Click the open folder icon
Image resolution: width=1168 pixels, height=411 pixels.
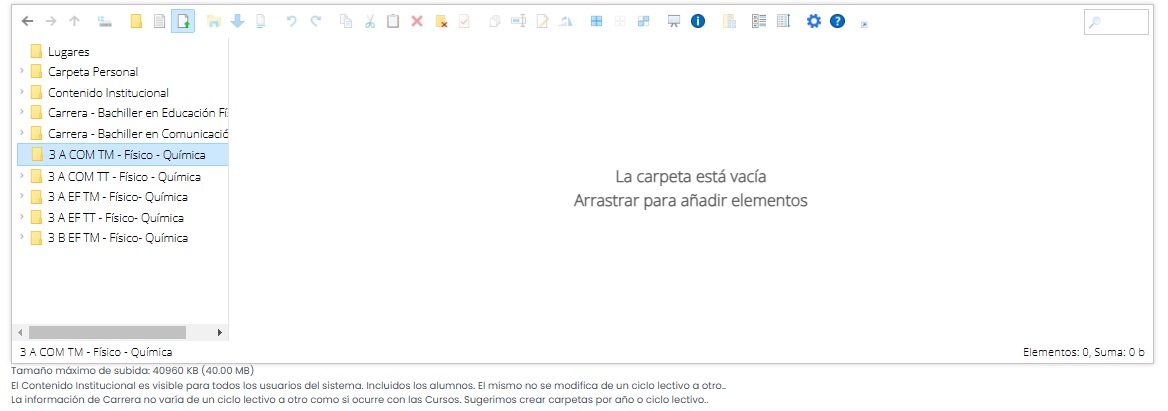tap(214, 22)
